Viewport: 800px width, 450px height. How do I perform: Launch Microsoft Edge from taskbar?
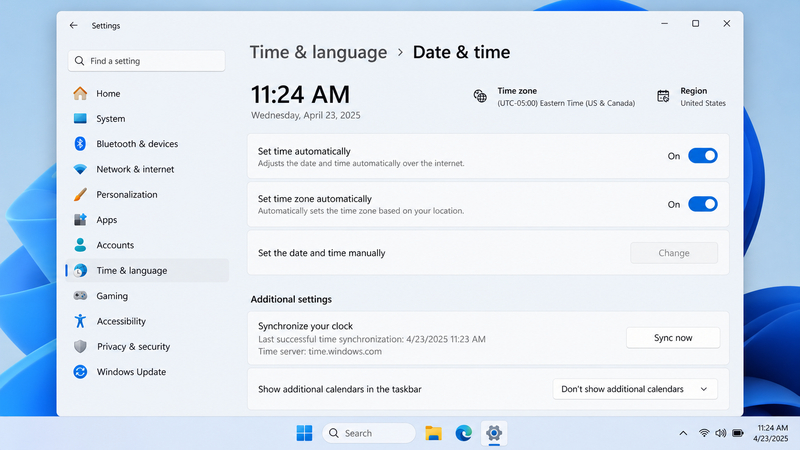click(463, 433)
